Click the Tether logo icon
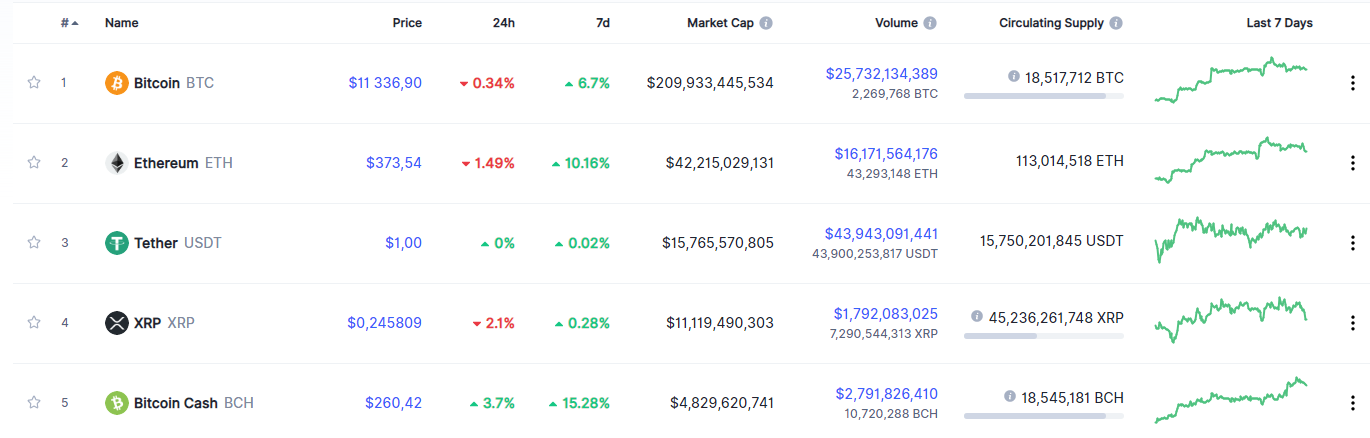This screenshot has width=1370, height=438. 117,243
